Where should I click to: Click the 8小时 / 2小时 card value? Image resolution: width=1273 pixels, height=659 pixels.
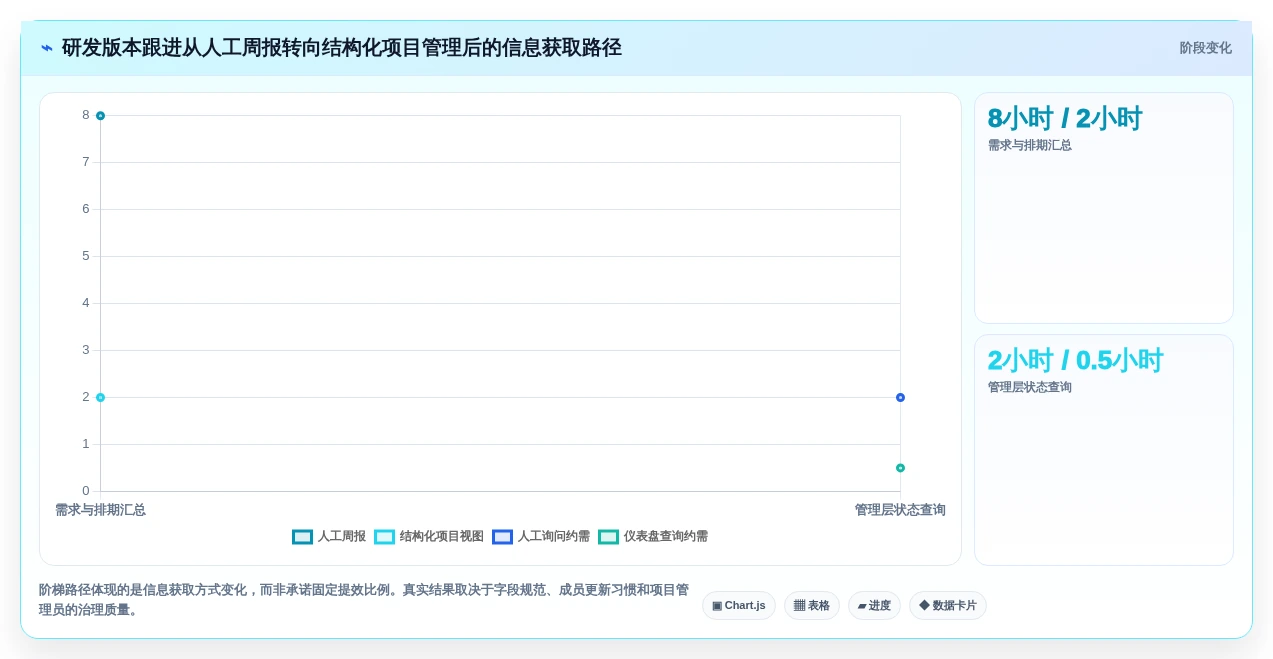point(1065,119)
